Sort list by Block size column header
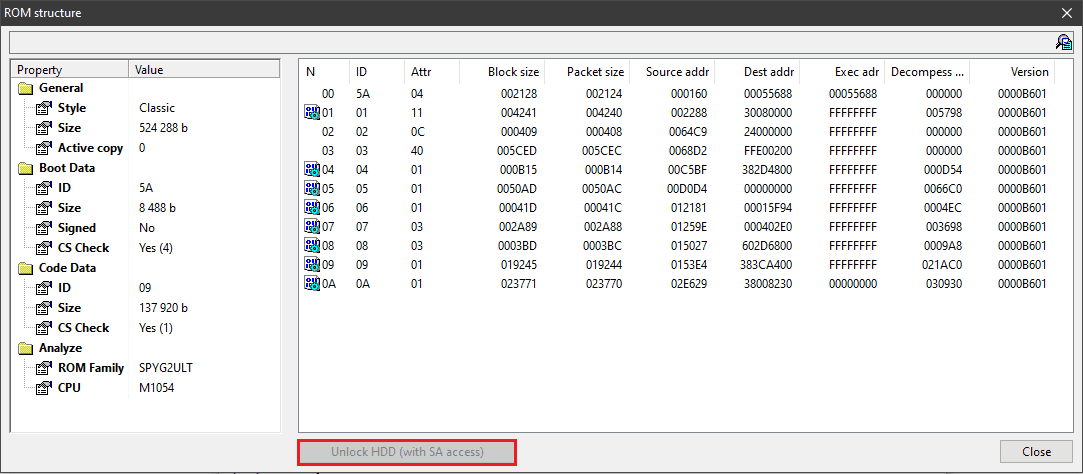The height and width of the screenshot is (474, 1083). pos(503,72)
